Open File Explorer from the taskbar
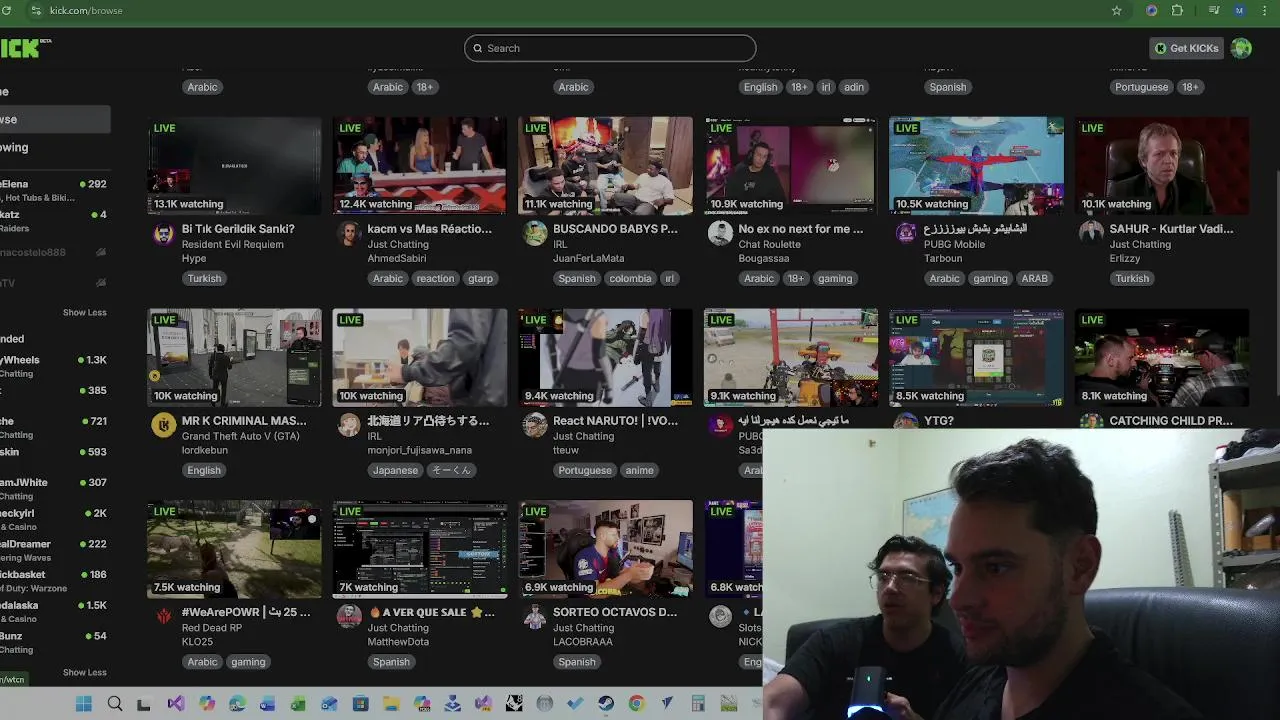 (391, 704)
